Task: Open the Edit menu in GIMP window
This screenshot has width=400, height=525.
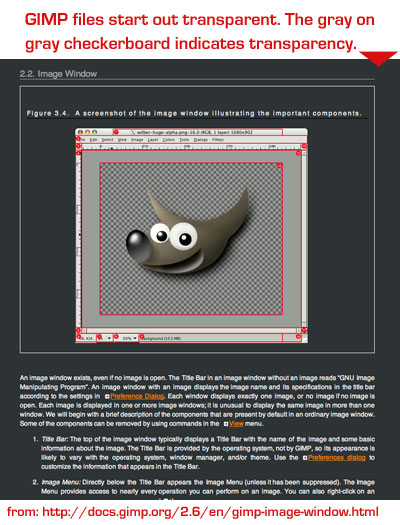Action: [x=93, y=140]
